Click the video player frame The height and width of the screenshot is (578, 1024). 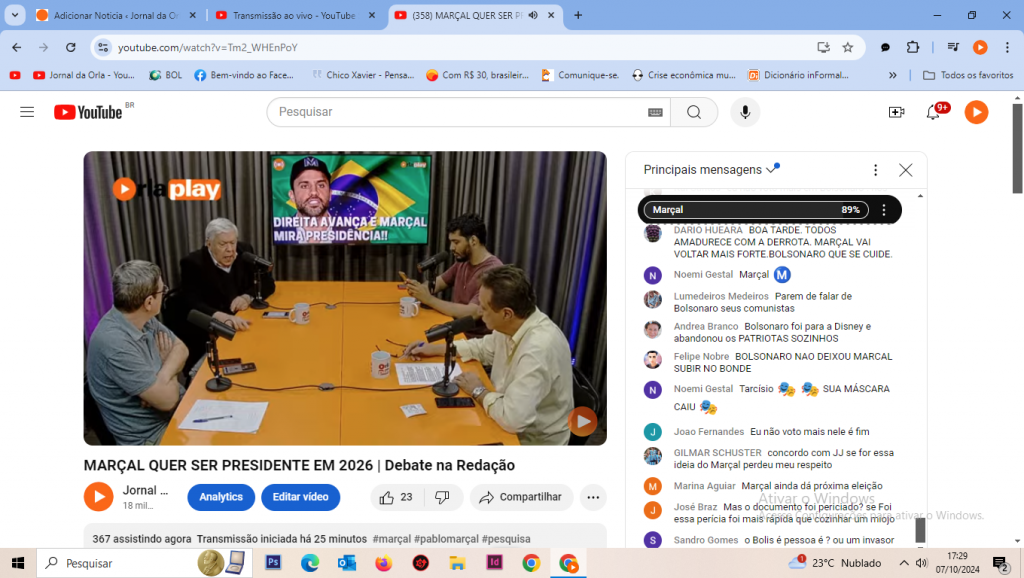pyautogui.click(x=345, y=298)
